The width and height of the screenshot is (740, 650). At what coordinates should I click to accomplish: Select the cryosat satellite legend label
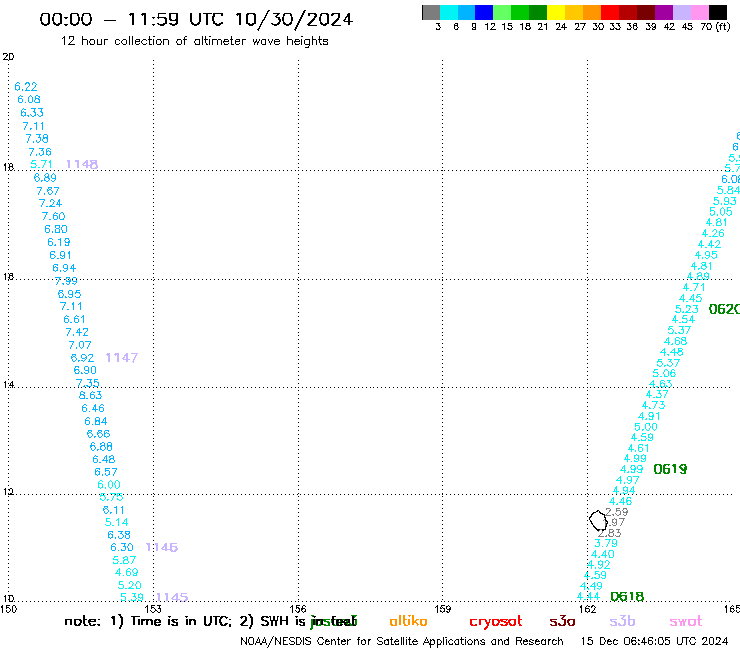[x=496, y=622]
